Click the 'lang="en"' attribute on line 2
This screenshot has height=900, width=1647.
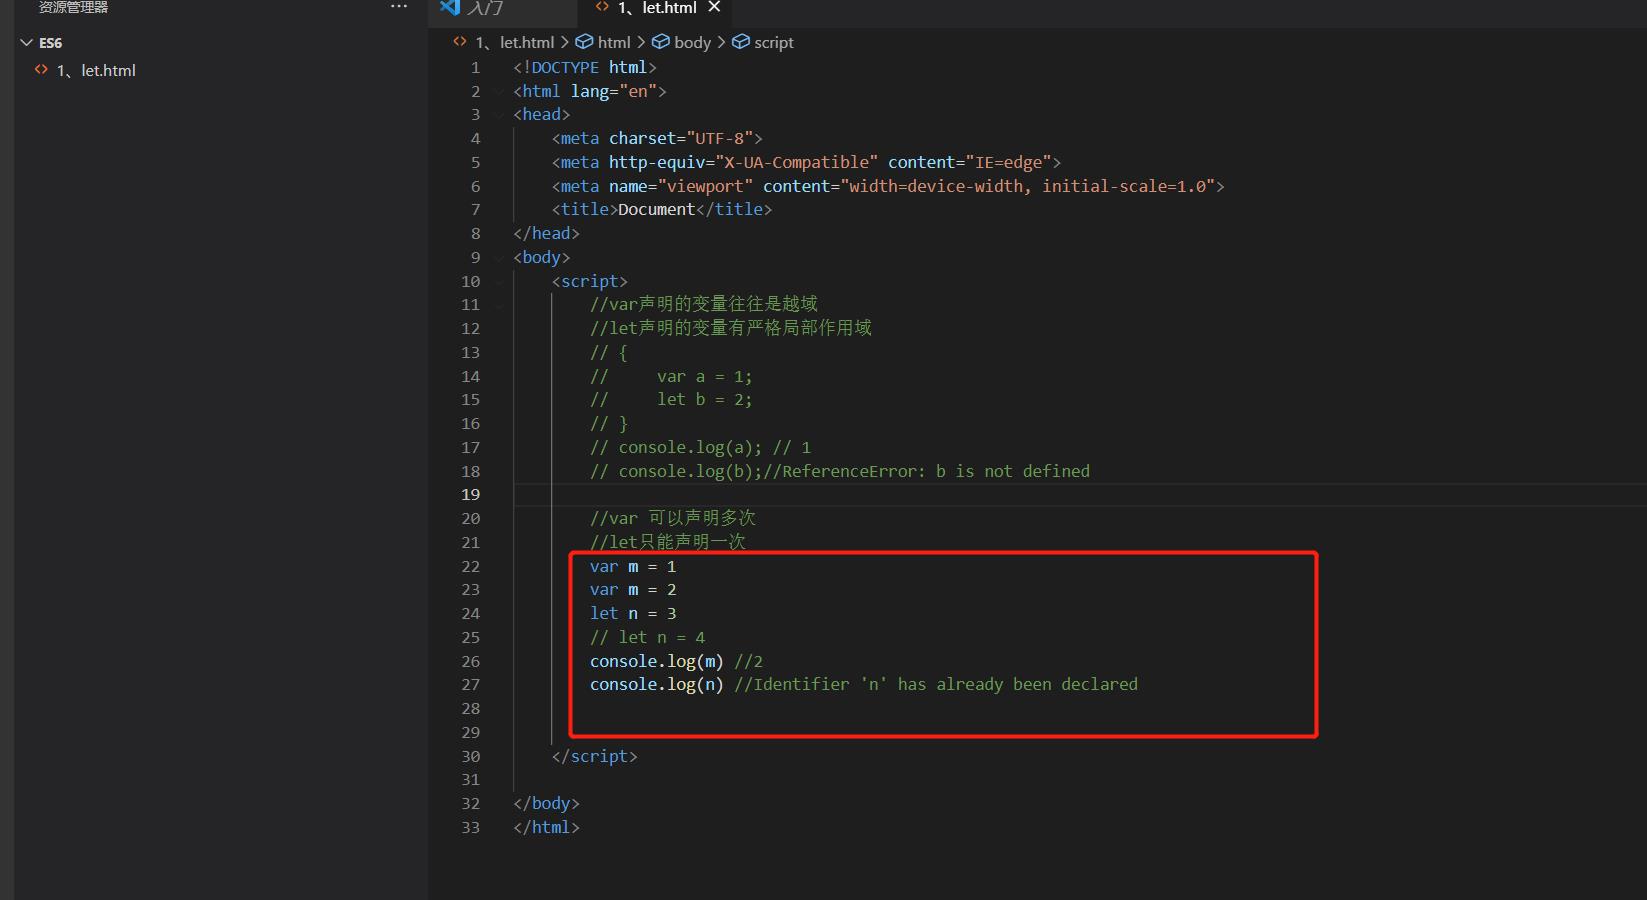[613, 91]
